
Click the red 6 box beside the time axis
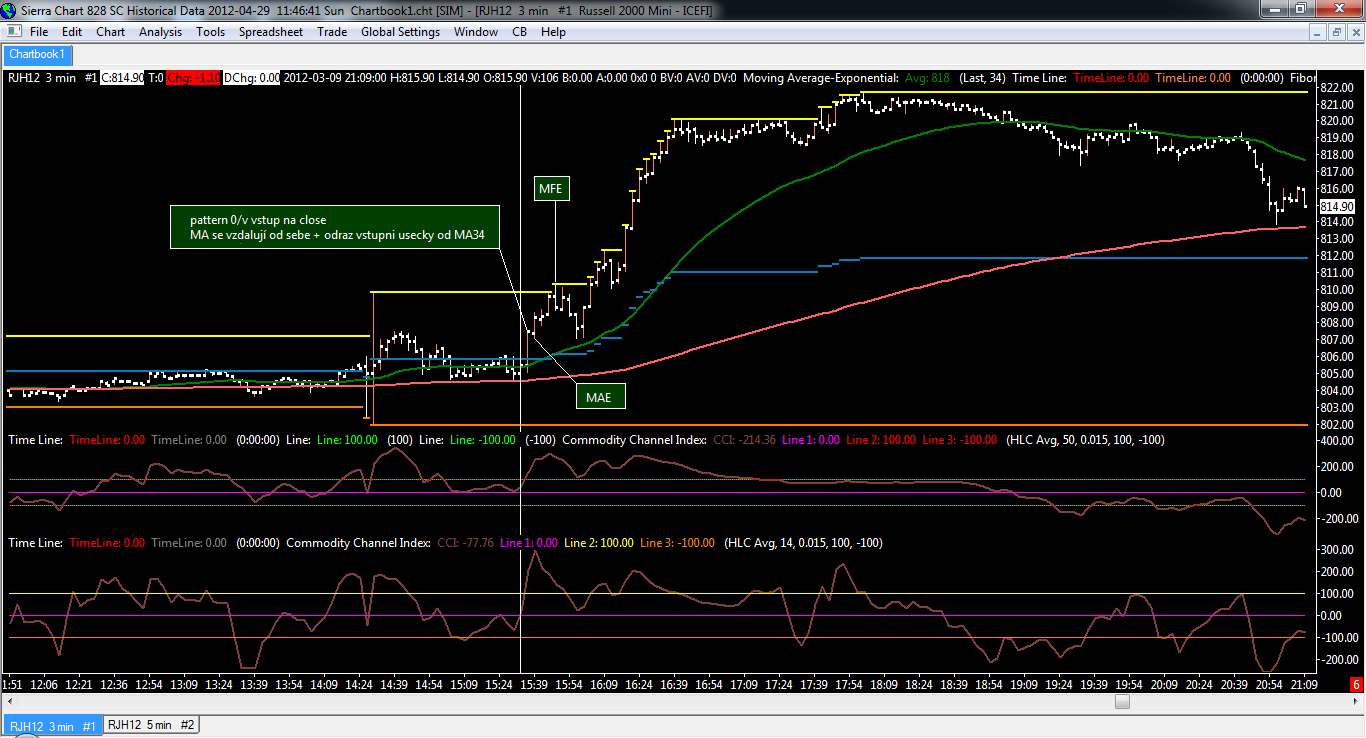(1356, 685)
